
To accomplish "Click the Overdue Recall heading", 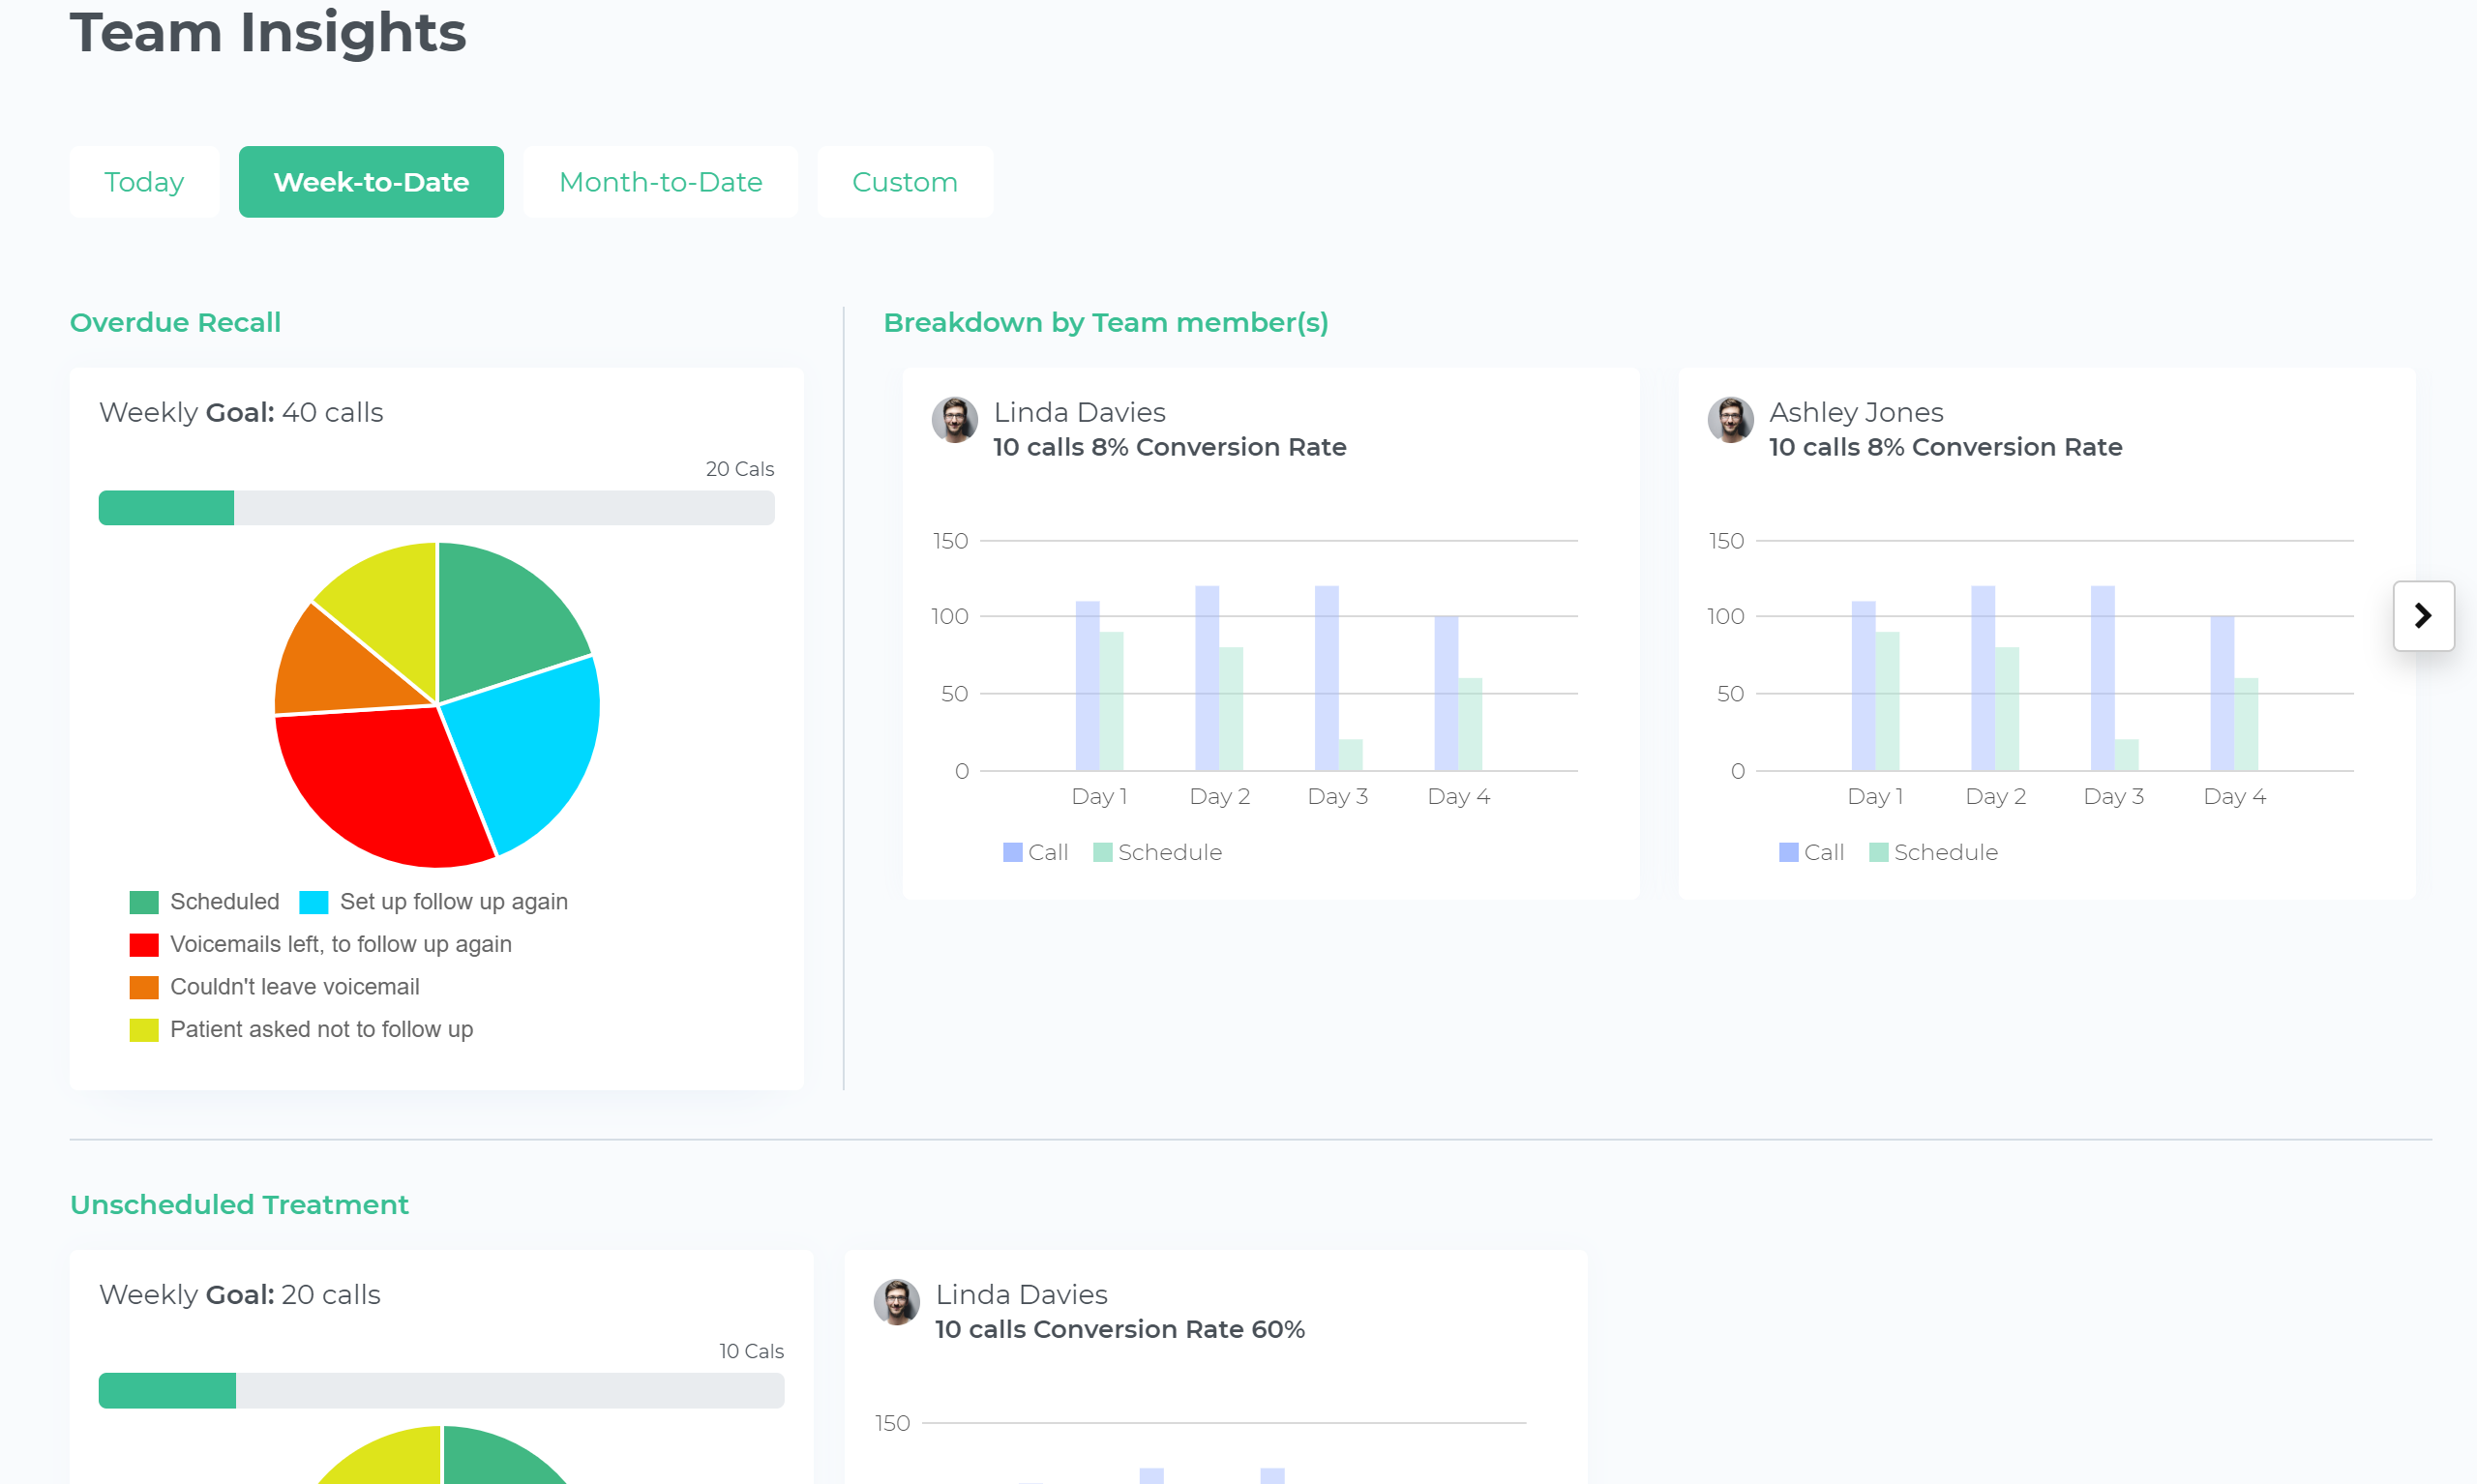I will [175, 323].
